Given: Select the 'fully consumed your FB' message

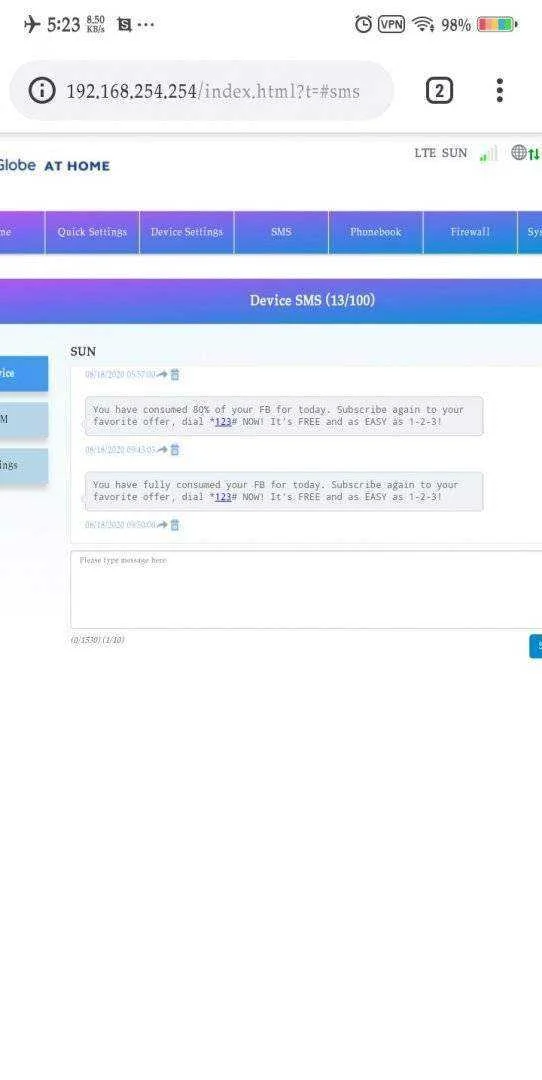Looking at the screenshot, I should pyautogui.click(x=284, y=490).
